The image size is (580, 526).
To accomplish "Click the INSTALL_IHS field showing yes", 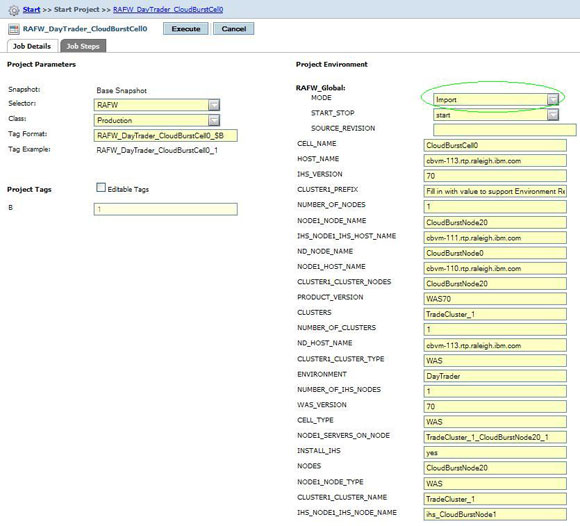I will tap(495, 452).
